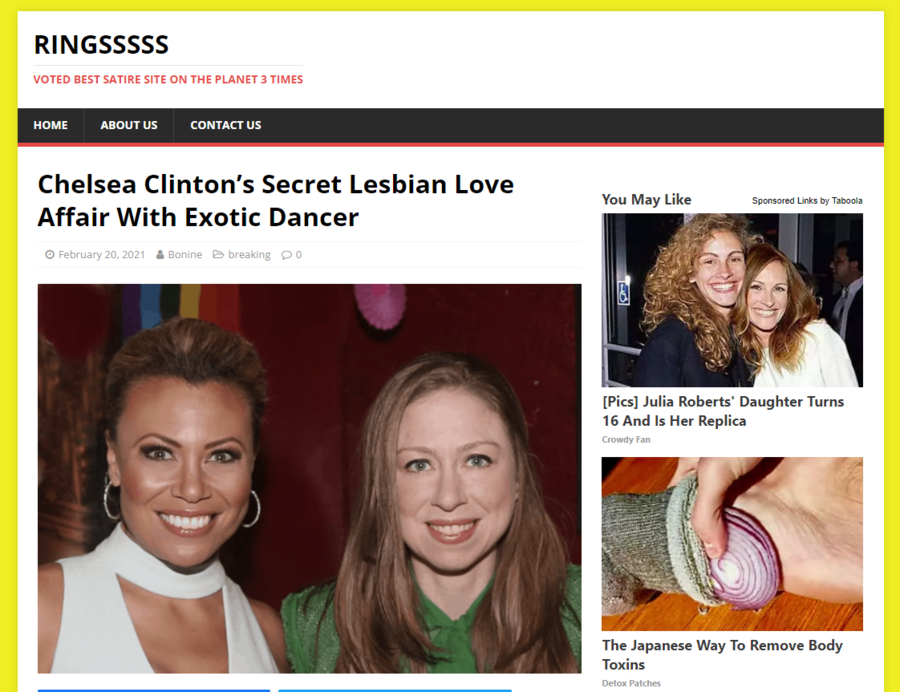The width and height of the screenshot is (900, 692).
Task: Click the Julia Roberts' Daughter headline link
Action: [x=723, y=411]
